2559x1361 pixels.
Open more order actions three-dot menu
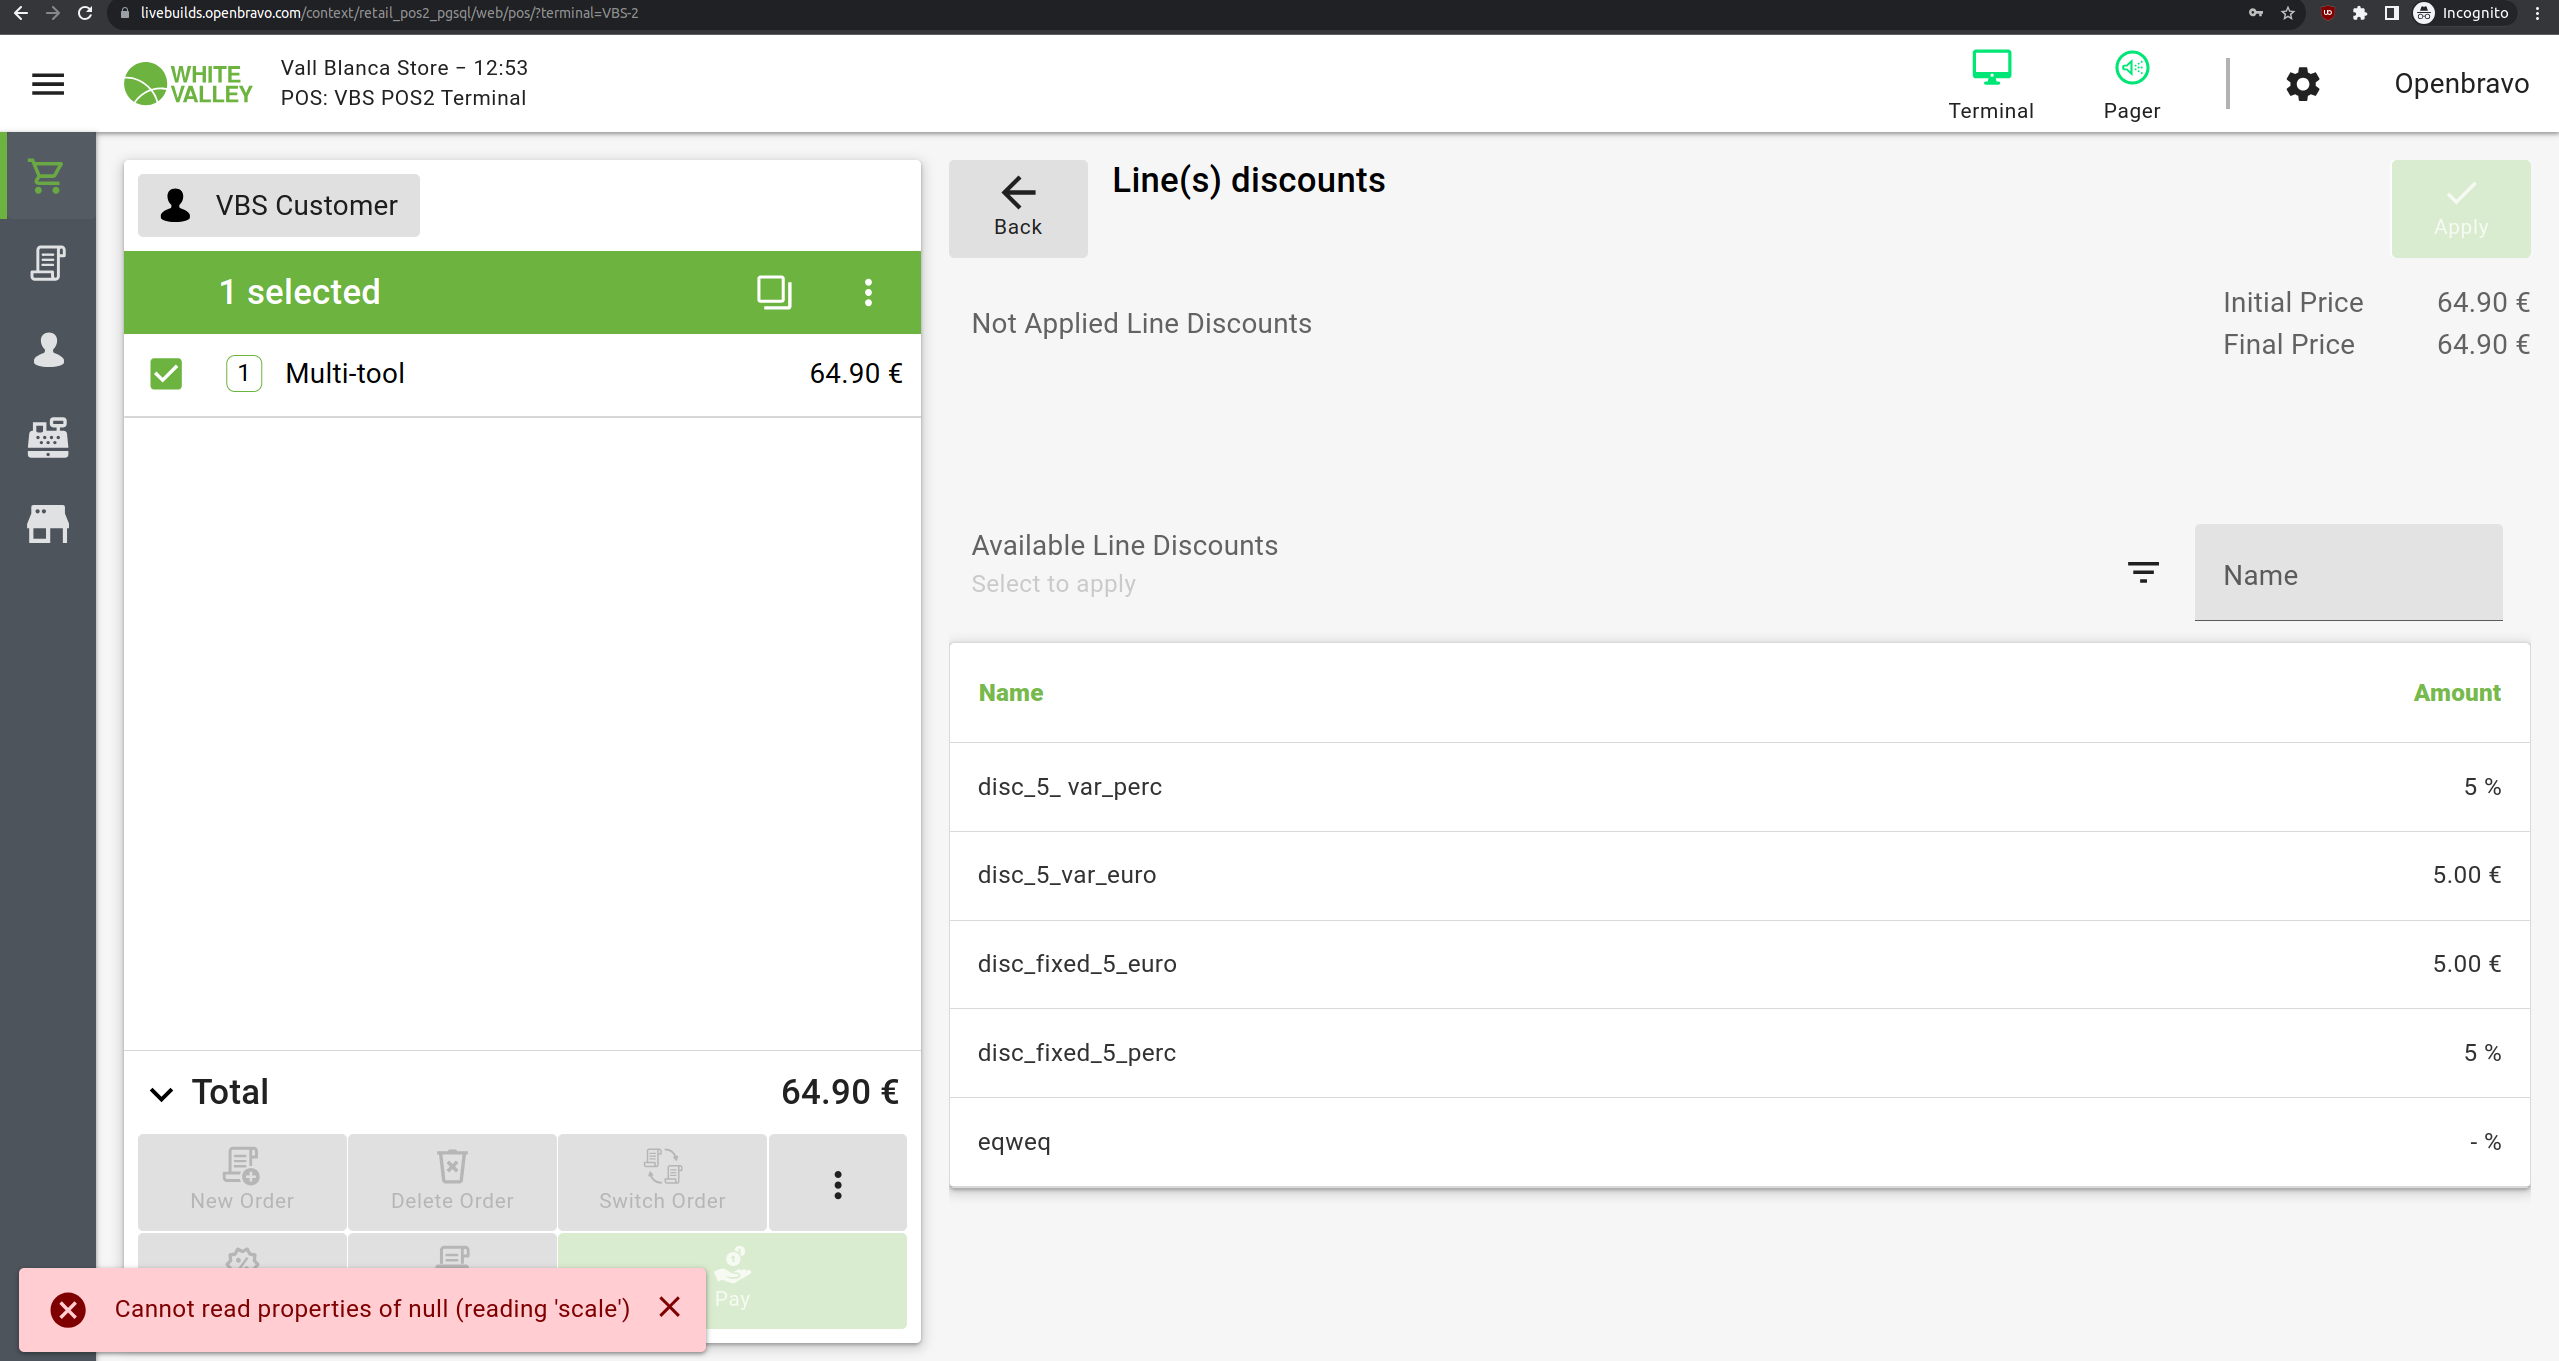click(837, 1184)
